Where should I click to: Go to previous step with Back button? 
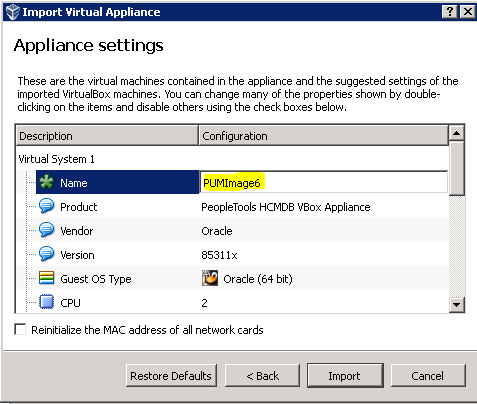tap(262, 376)
